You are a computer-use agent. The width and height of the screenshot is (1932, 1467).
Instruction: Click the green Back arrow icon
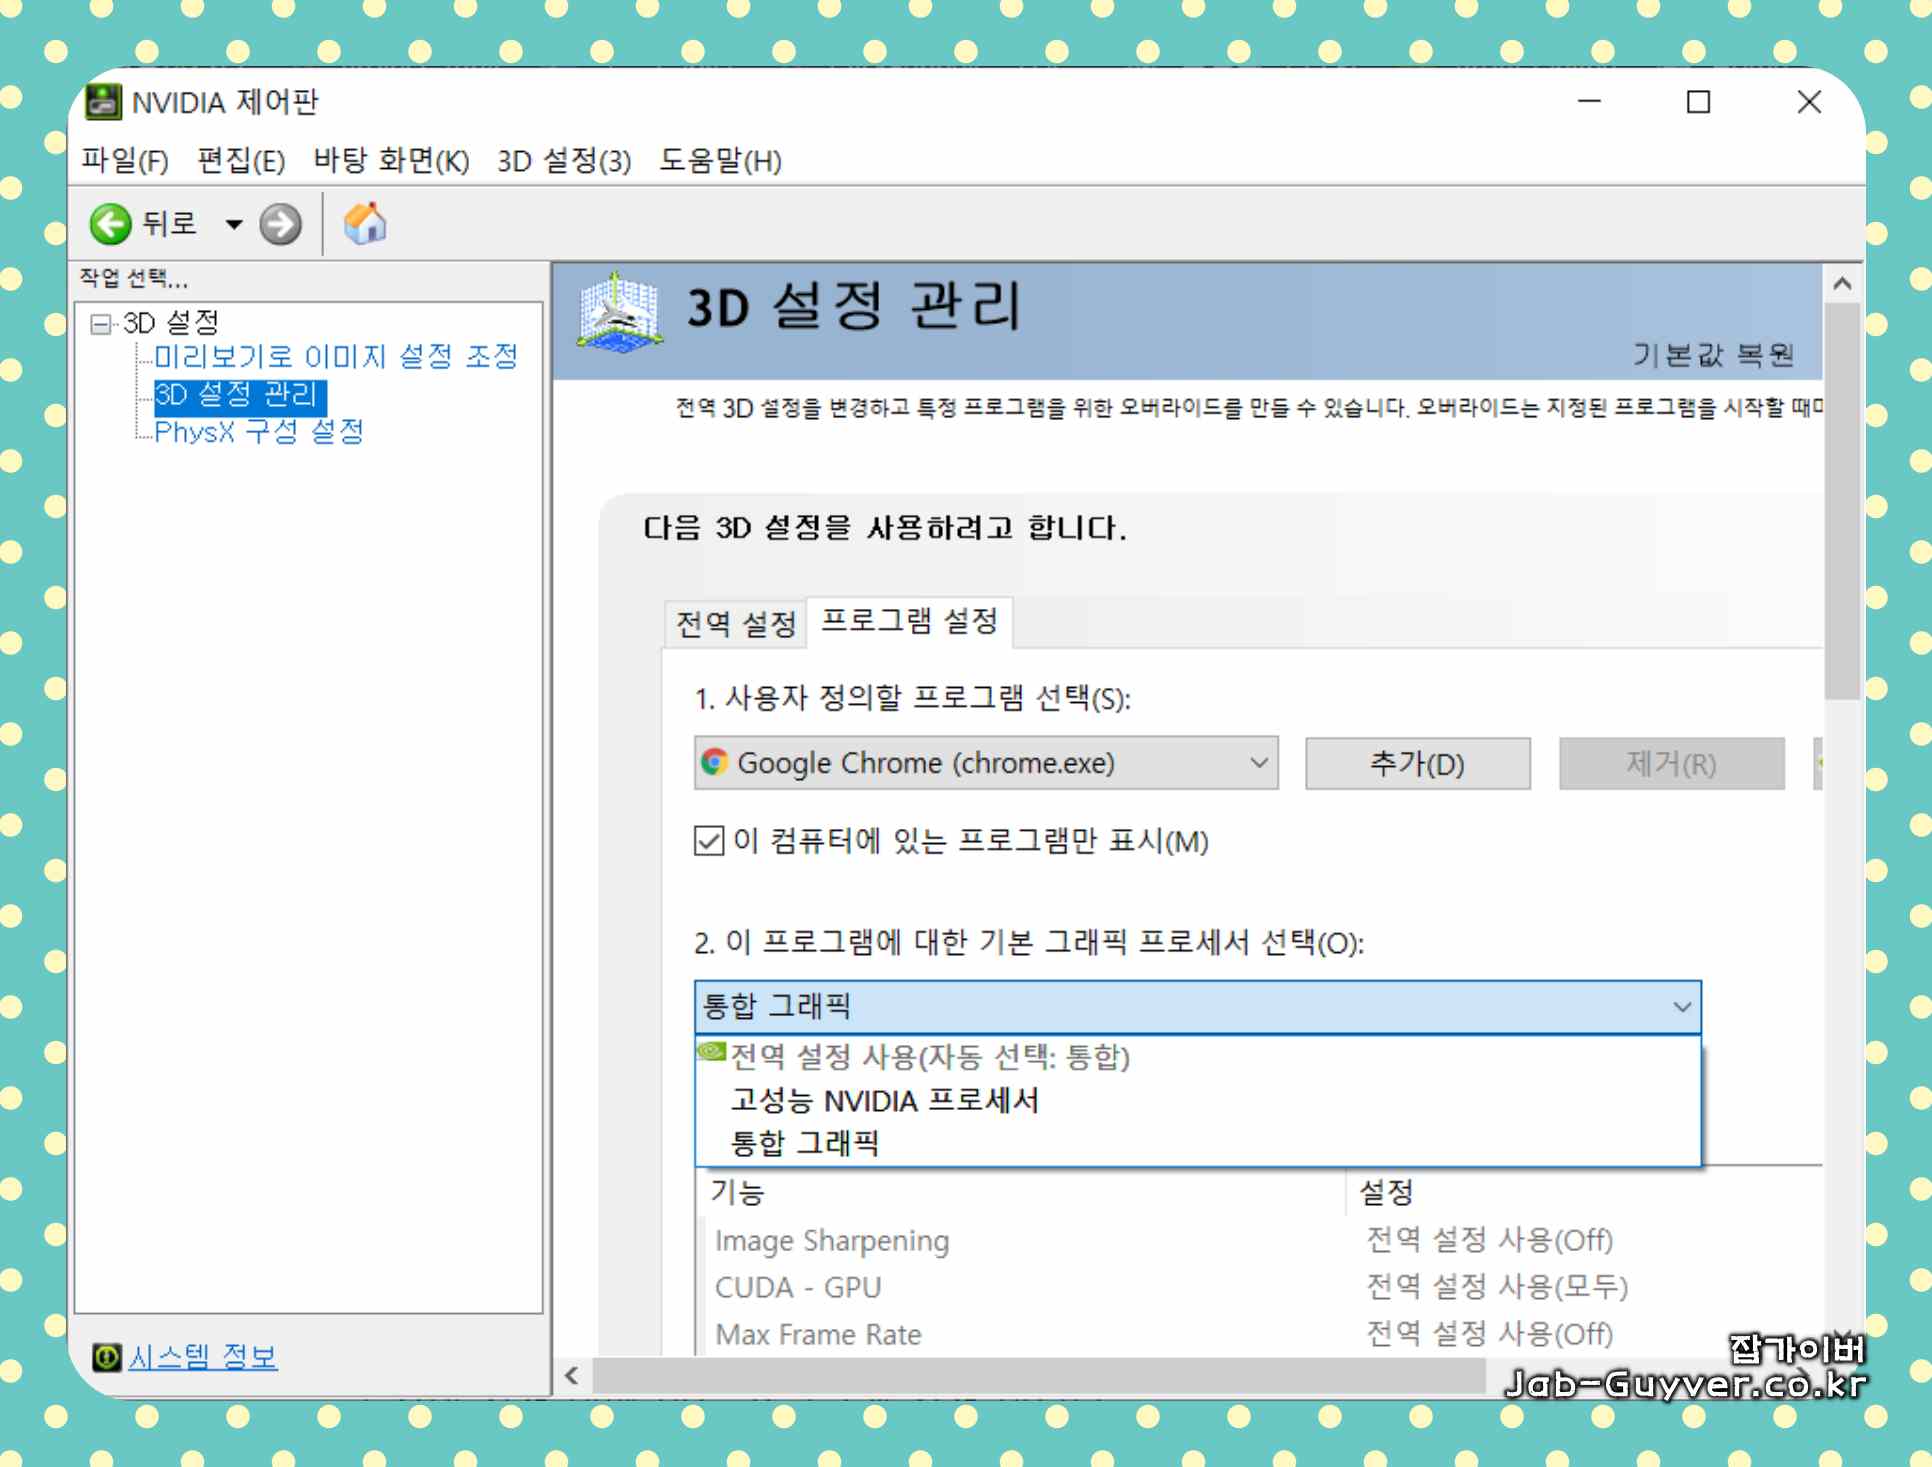pos(110,224)
